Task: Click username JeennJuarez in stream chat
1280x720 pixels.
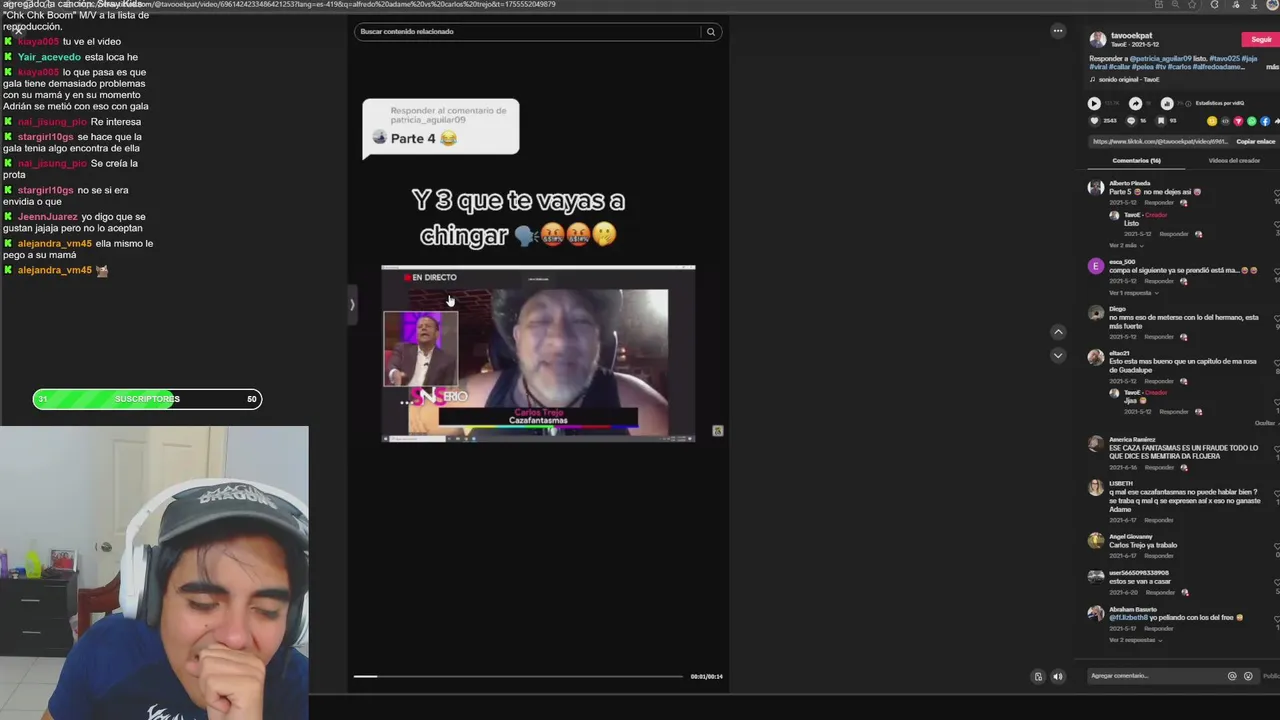Action: 47,217
